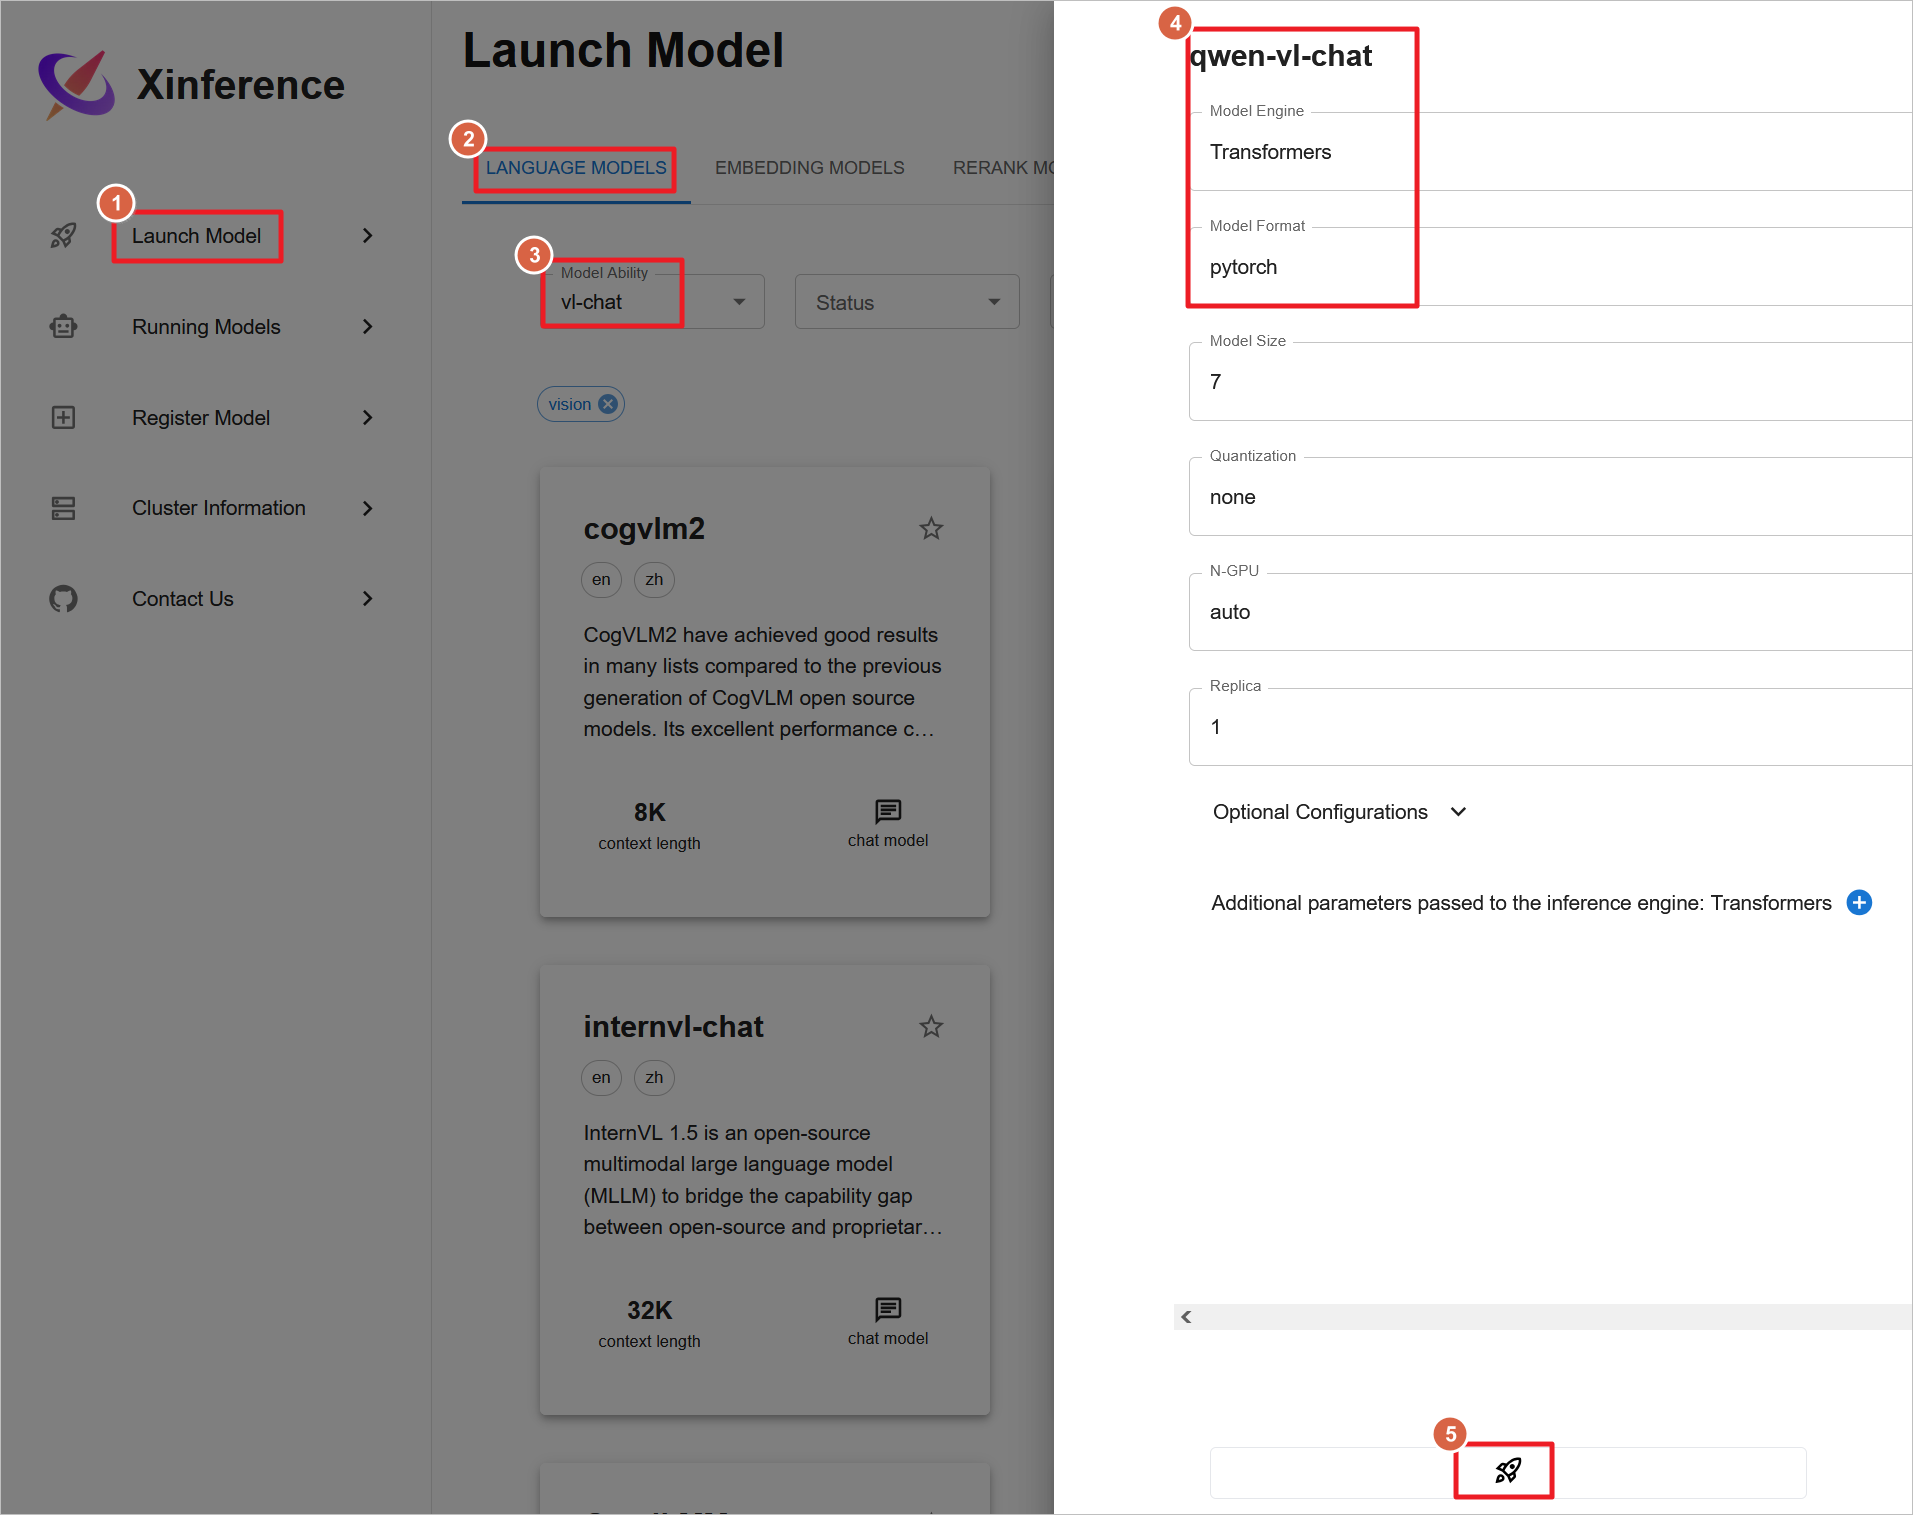This screenshot has height=1515, width=1913.
Task: Add an additional Transformers parameter with plus icon
Action: click(x=1859, y=903)
